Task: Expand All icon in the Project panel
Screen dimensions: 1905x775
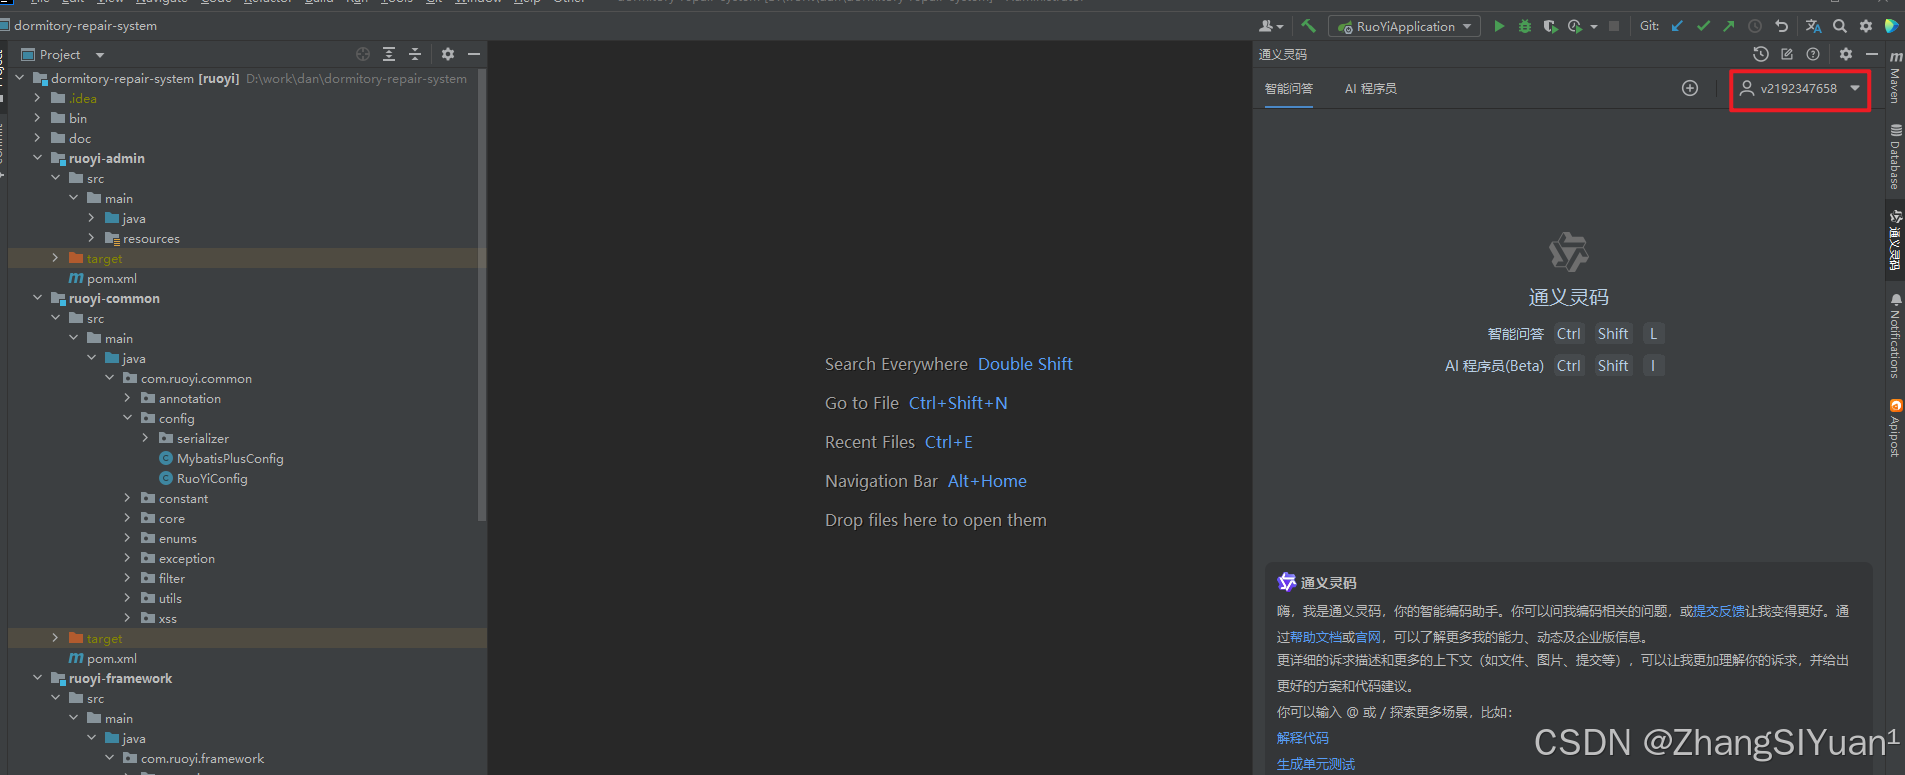Action: [389, 54]
